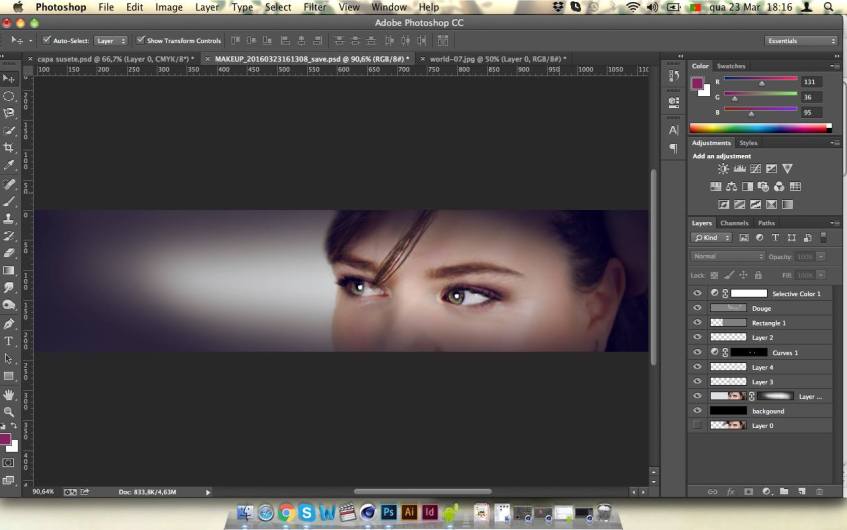Click the foreground color swatch in Color panel

(696, 83)
